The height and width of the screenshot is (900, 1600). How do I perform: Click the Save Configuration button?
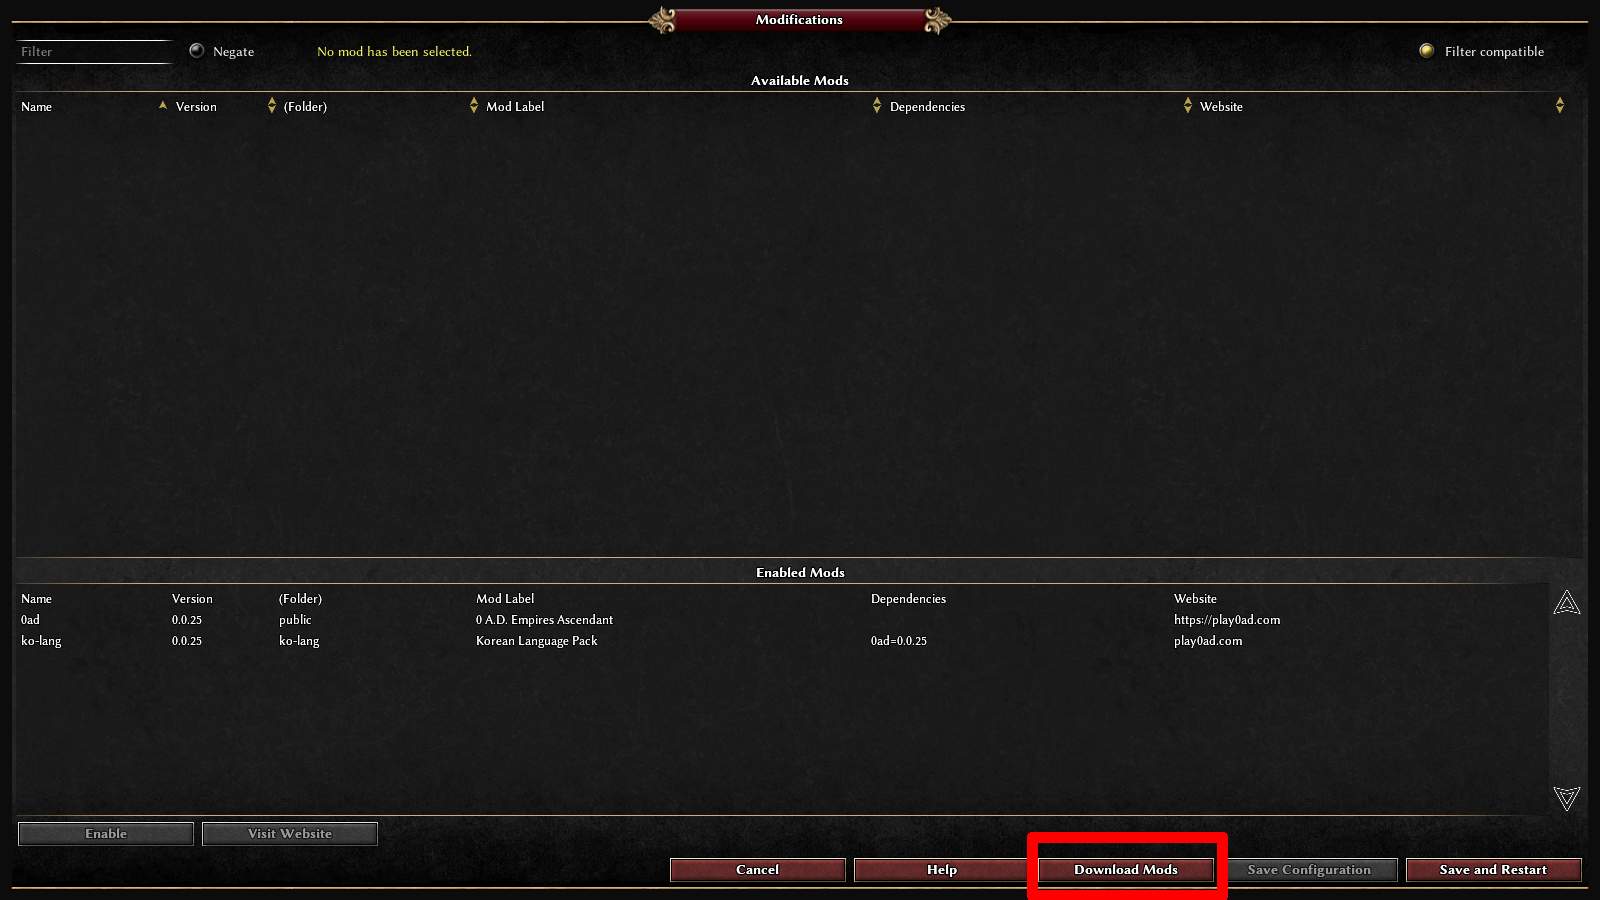1310,870
